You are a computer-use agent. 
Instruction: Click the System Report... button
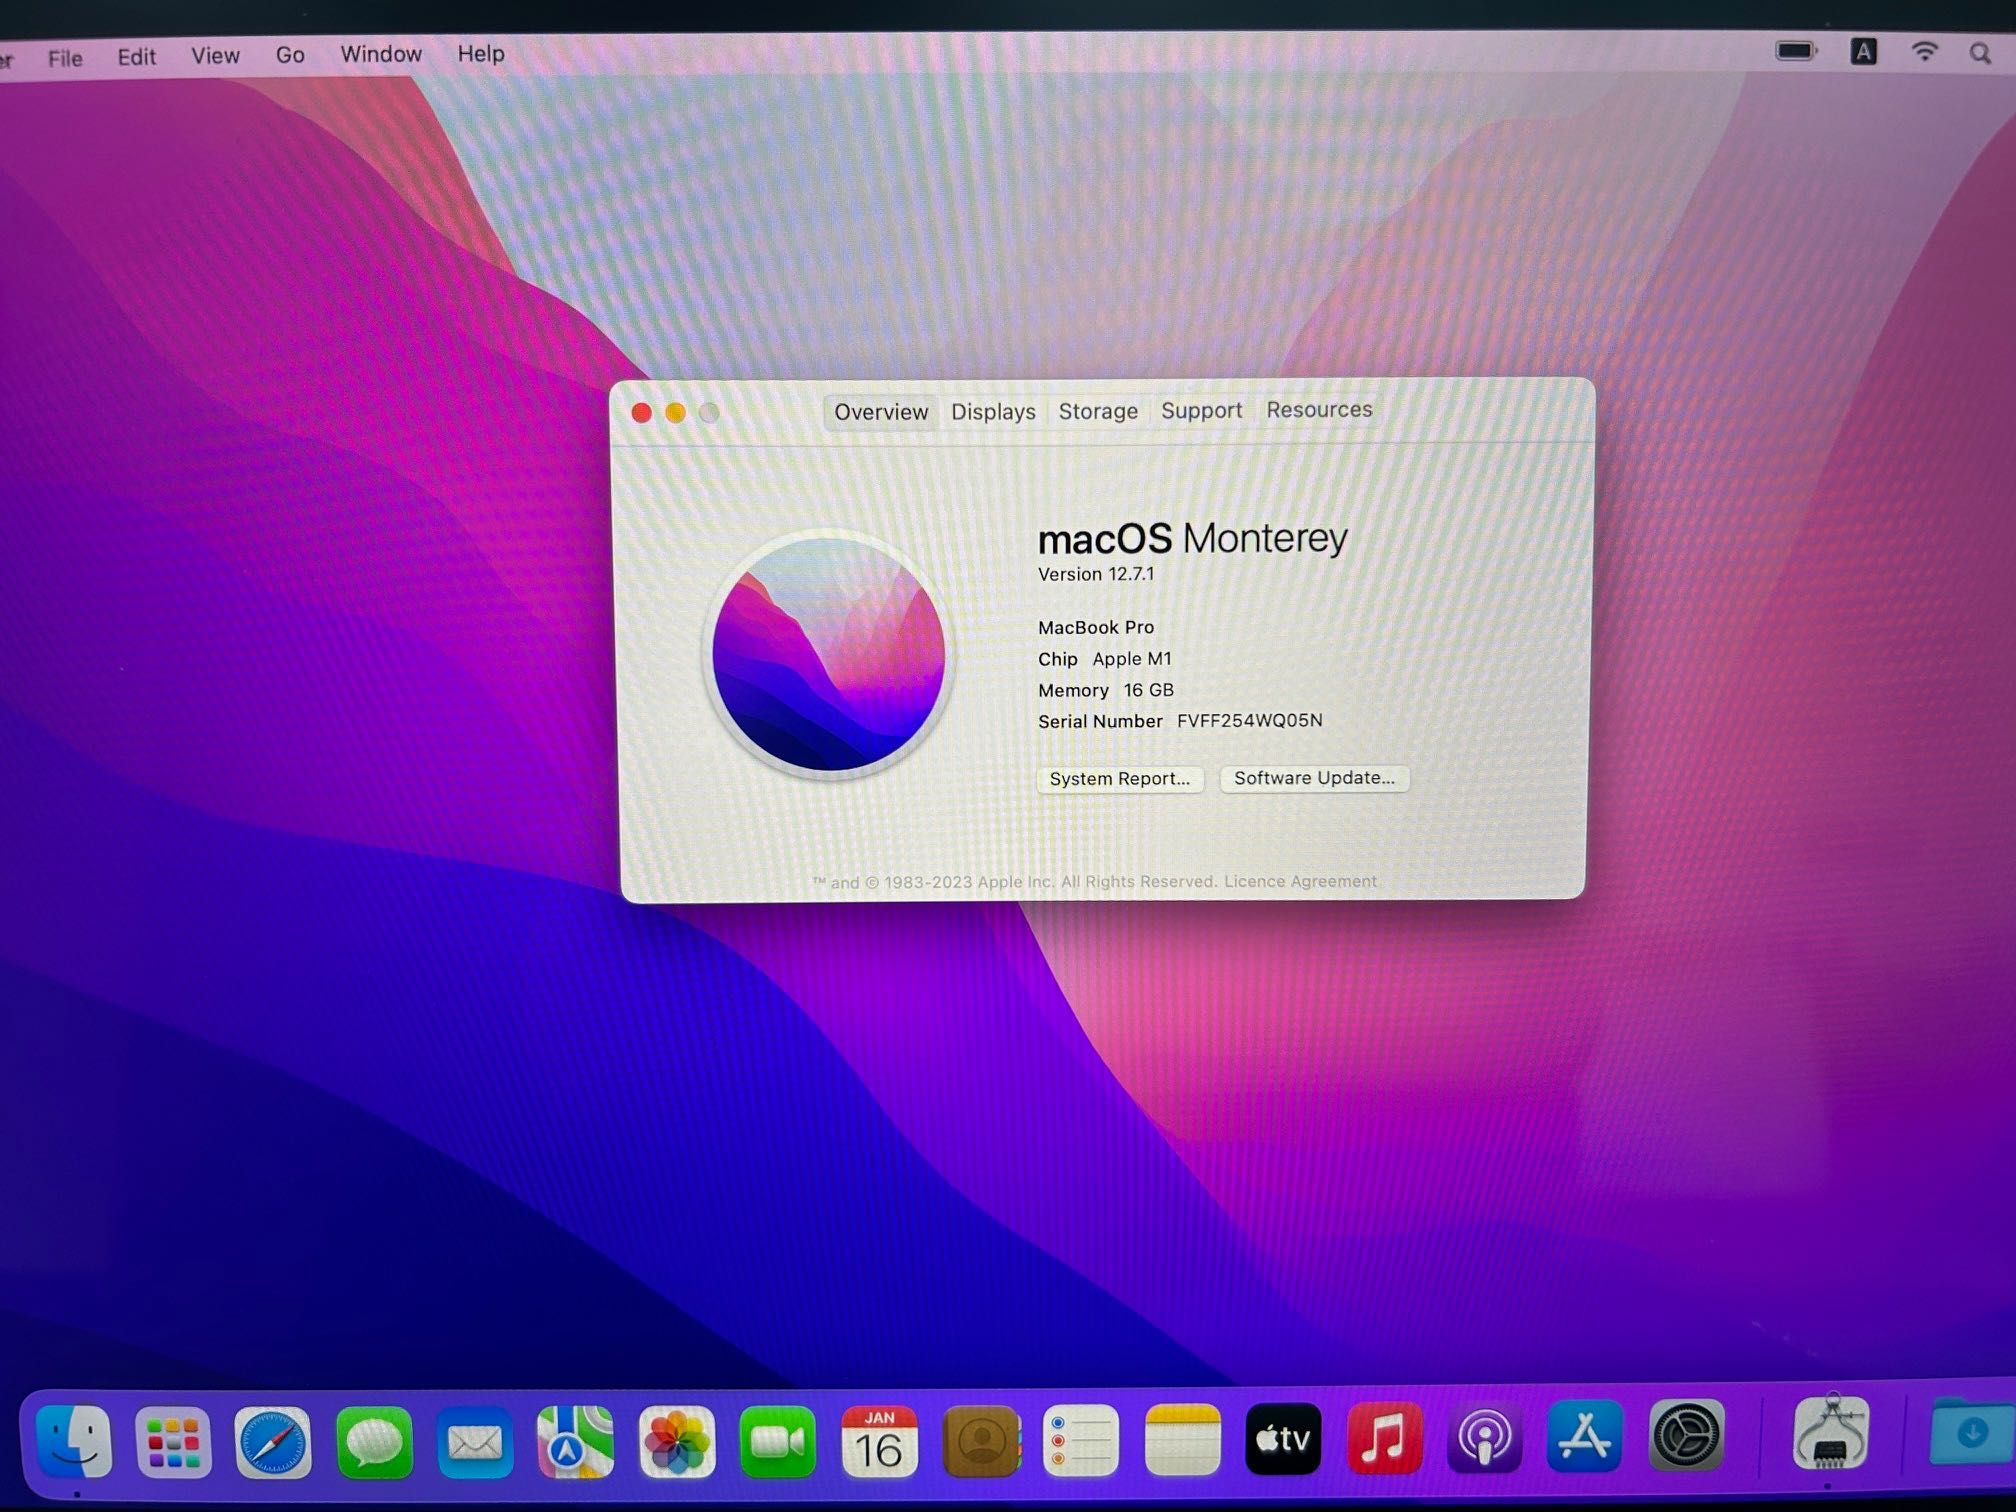[x=1120, y=779]
